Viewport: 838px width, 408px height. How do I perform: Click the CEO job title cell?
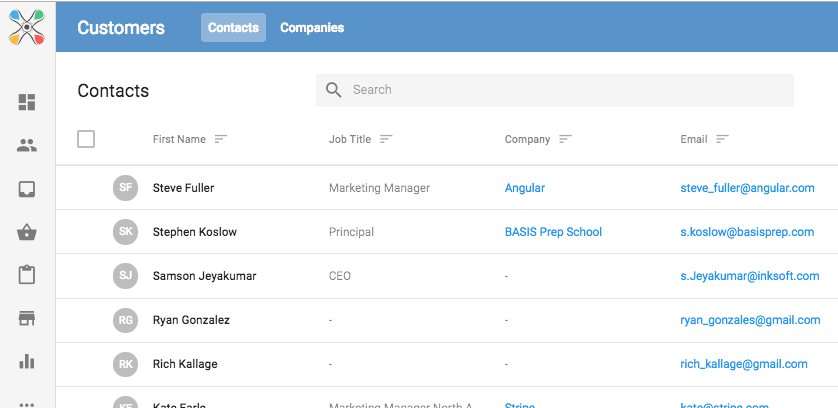[x=340, y=276]
